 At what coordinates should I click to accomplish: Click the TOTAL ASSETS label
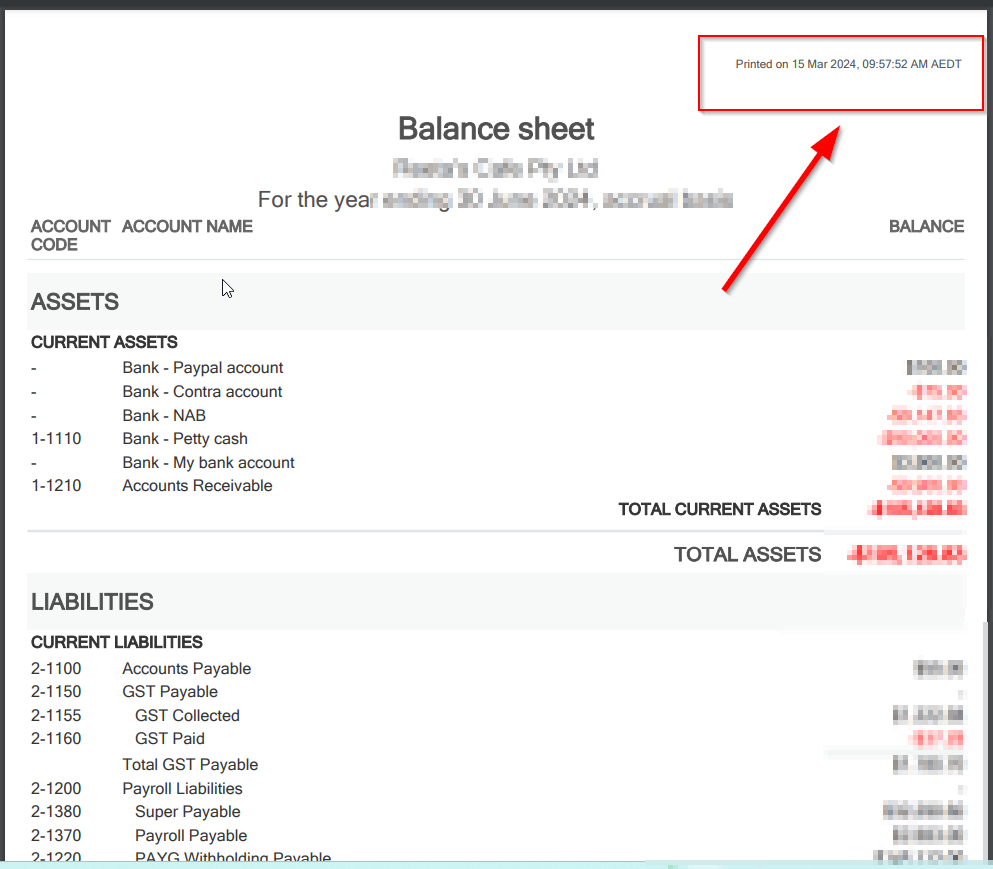click(x=747, y=554)
